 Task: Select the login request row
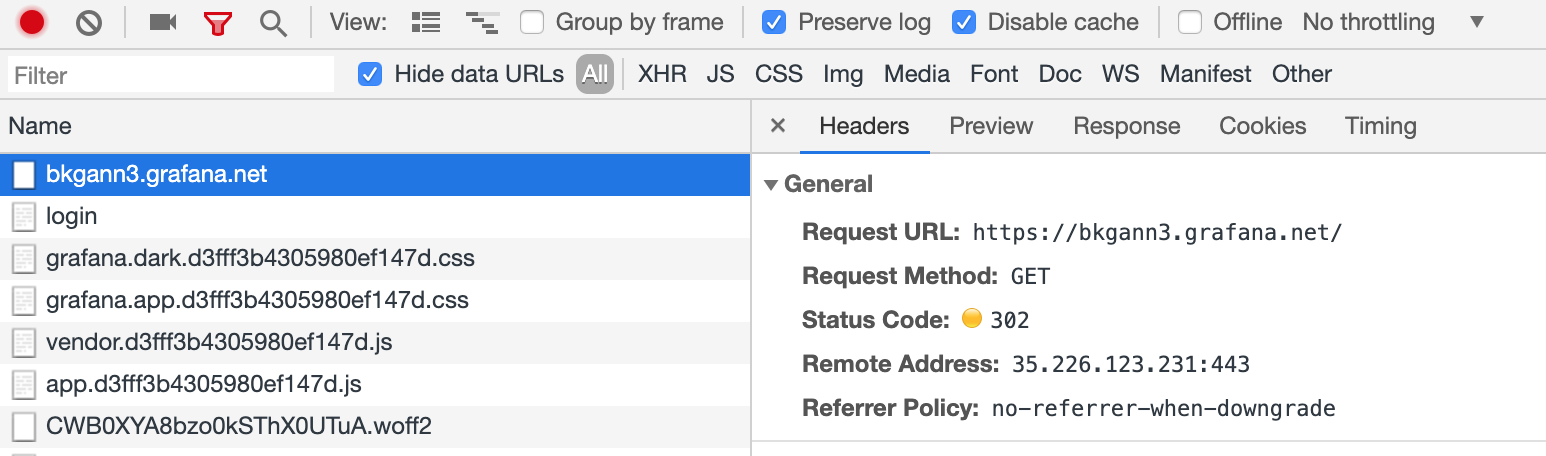click(72, 216)
